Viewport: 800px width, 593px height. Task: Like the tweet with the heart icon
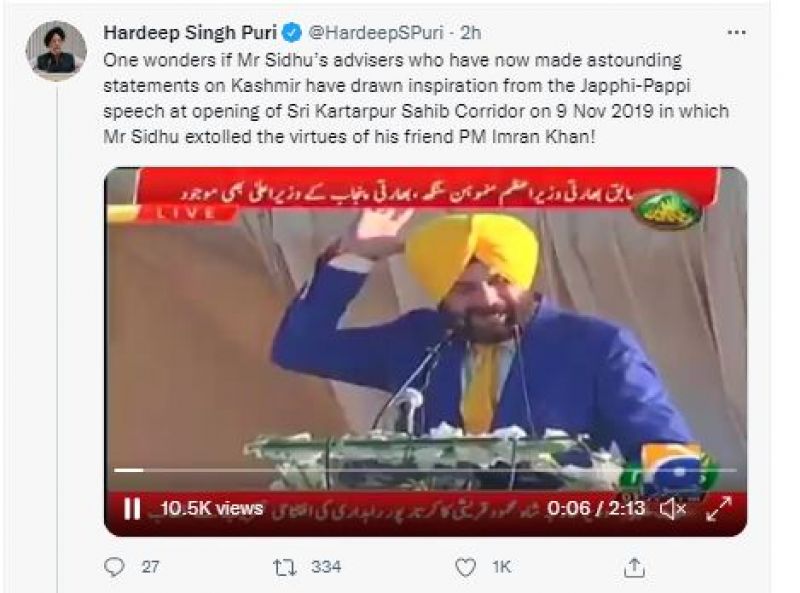(x=465, y=567)
